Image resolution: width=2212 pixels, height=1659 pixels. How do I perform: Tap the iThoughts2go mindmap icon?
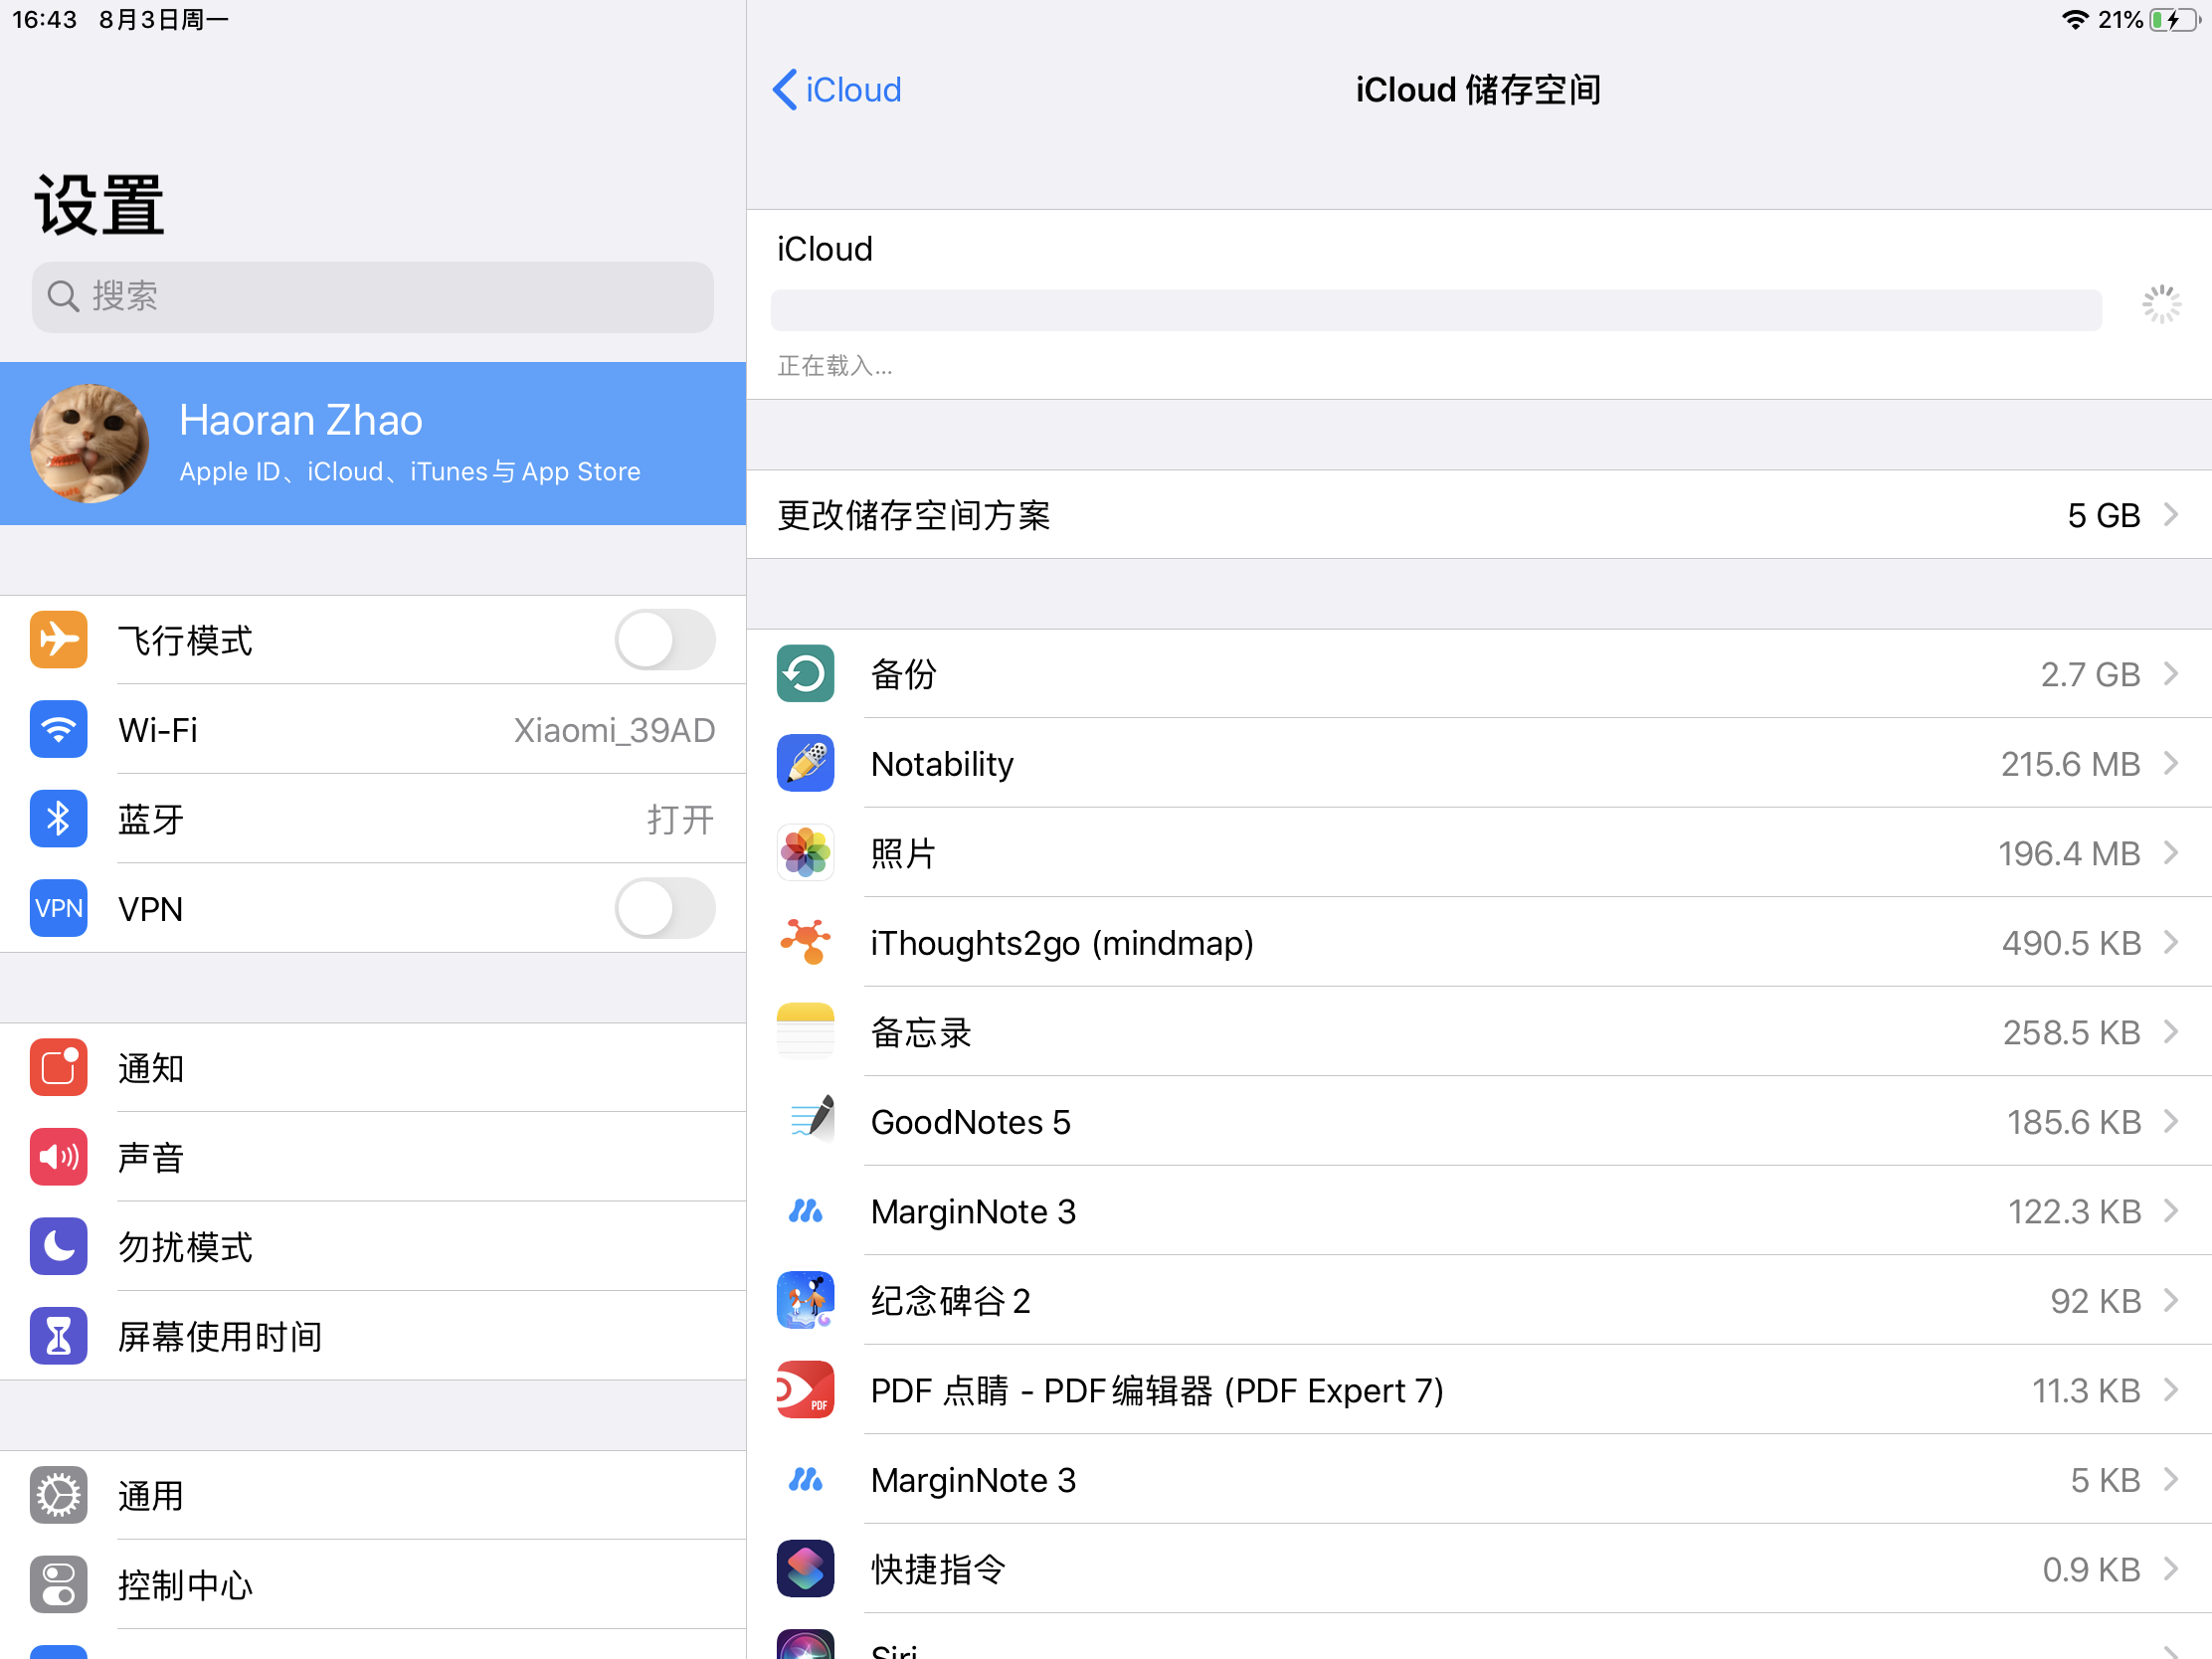[805, 942]
